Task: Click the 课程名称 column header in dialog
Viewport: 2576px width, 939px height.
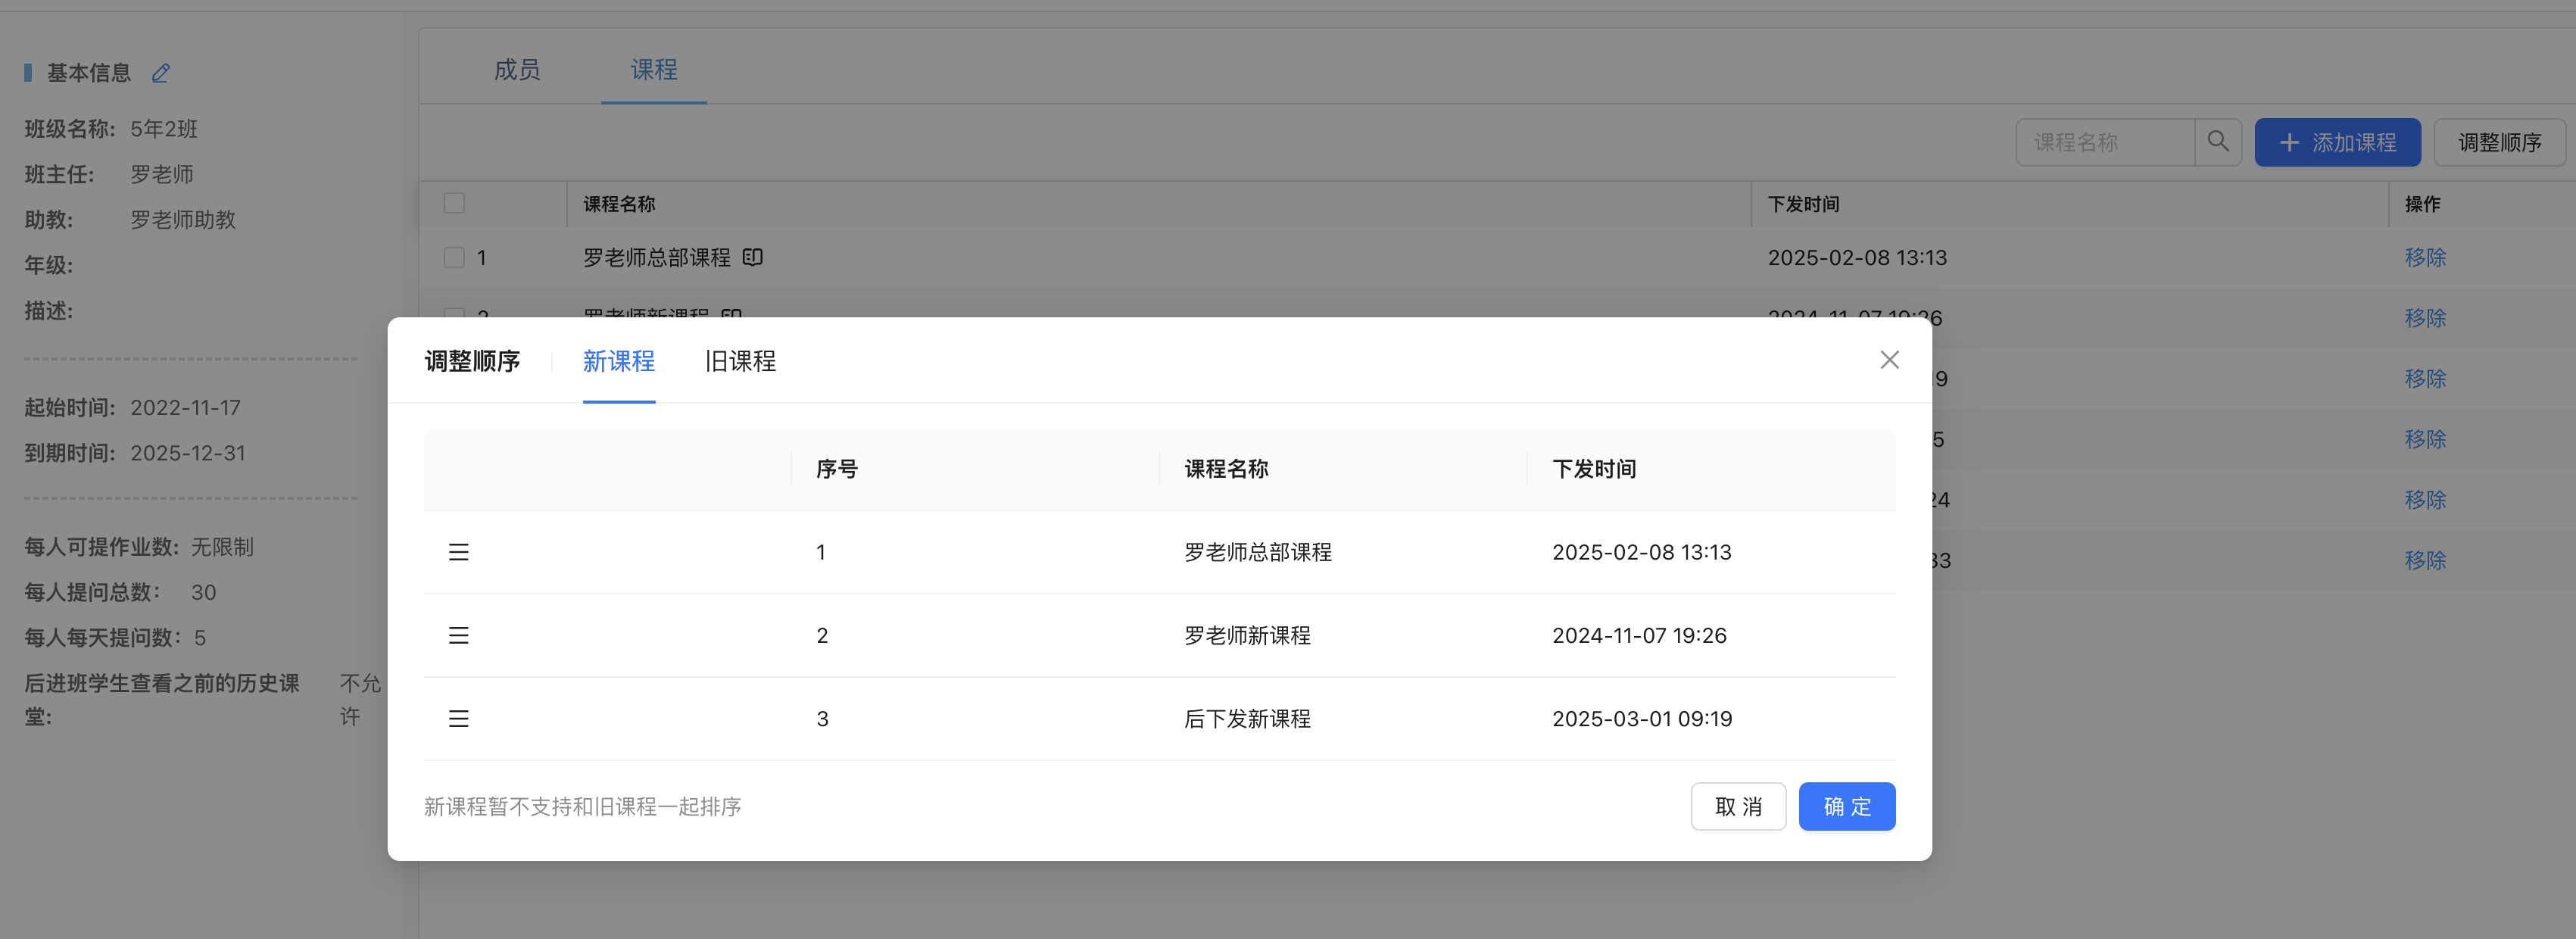Action: pyautogui.click(x=1226, y=469)
